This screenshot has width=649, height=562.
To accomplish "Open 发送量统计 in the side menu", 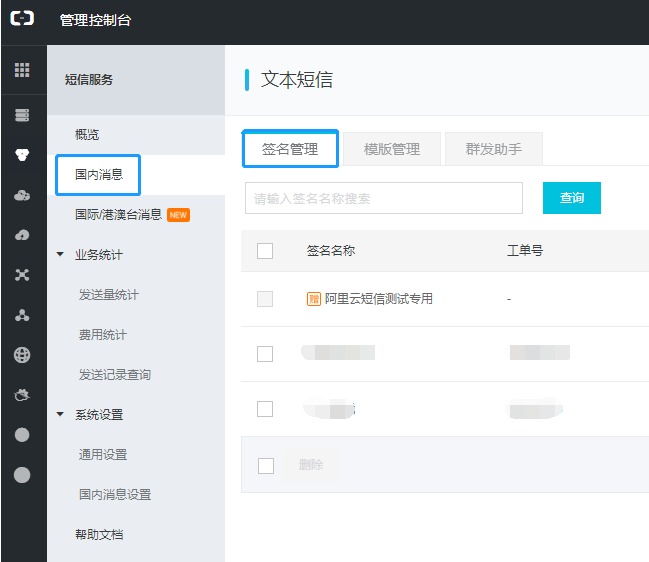I will click(108, 295).
